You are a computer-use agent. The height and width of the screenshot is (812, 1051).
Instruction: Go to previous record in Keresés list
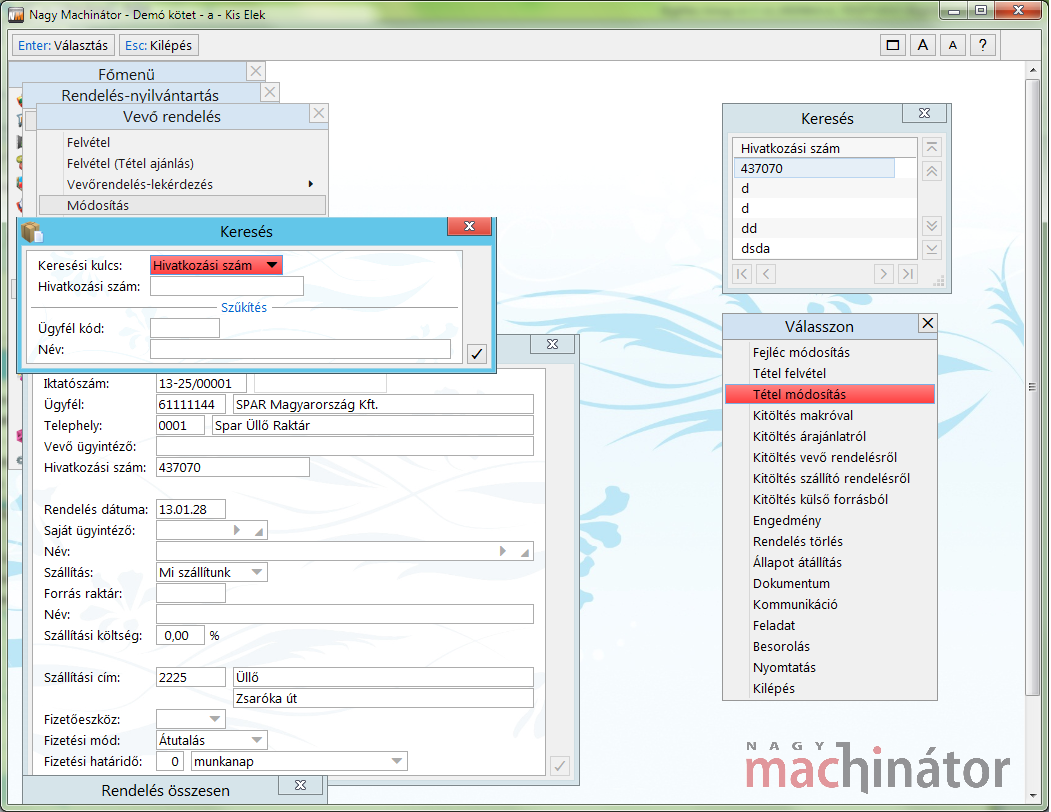click(766, 274)
